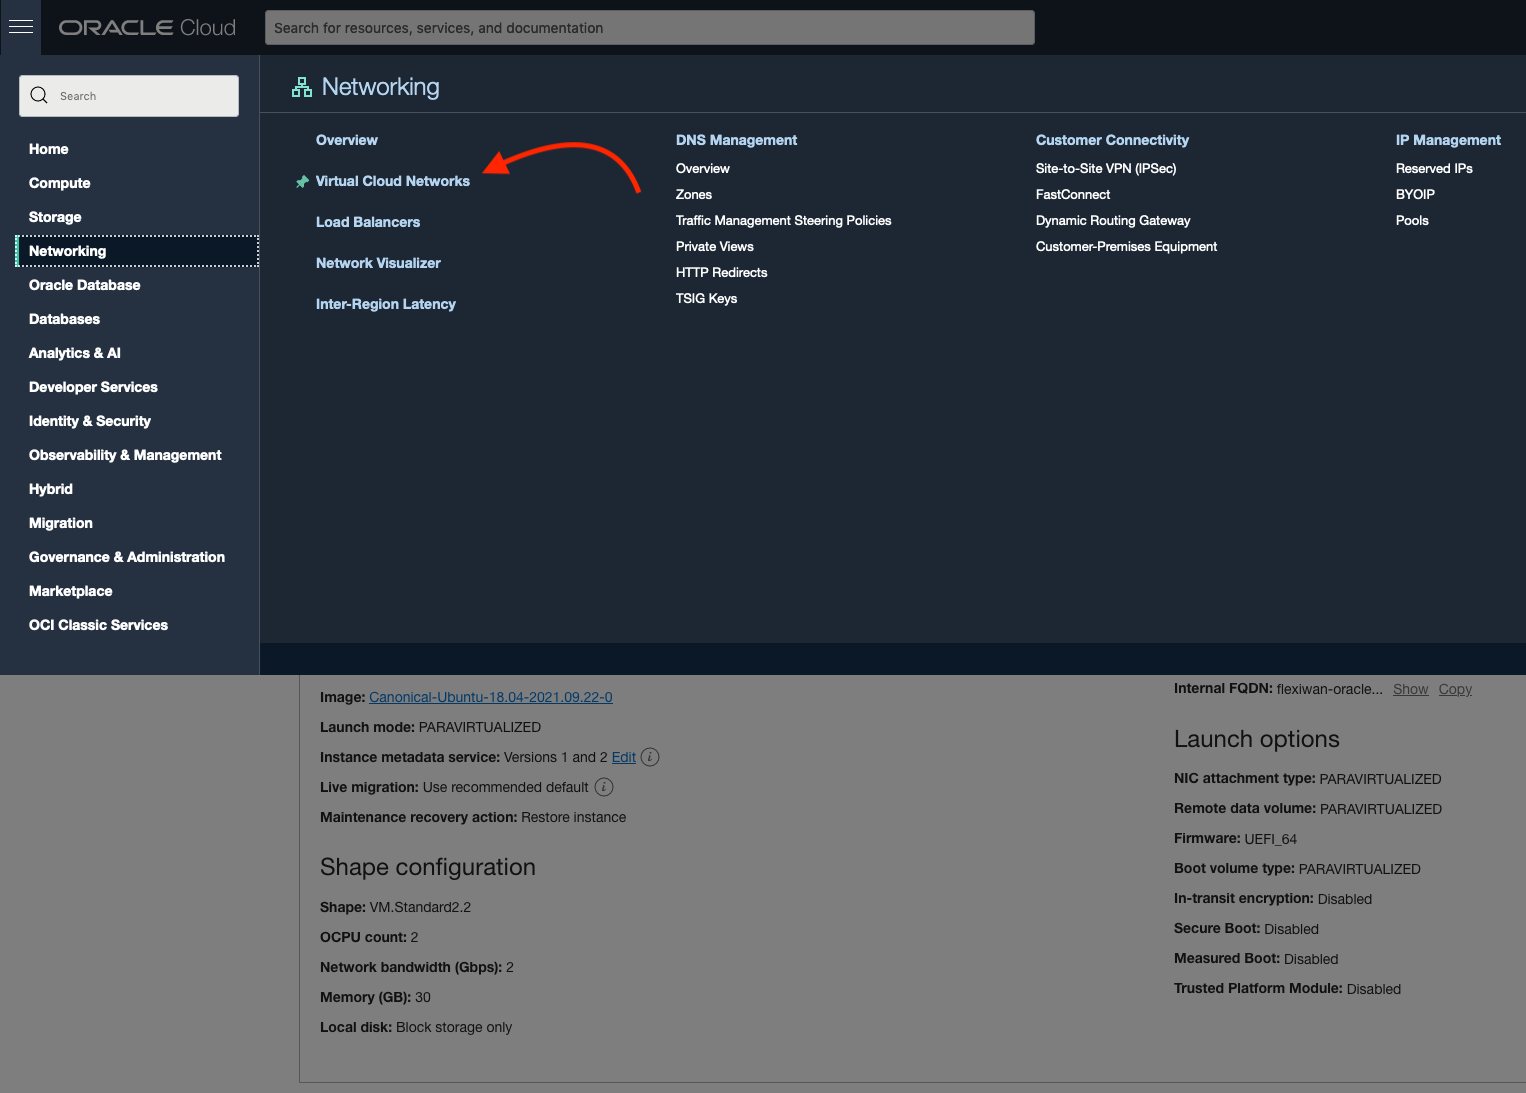Open Load Balancers link
The image size is (1526, 1093).
(x=368, y=222)
